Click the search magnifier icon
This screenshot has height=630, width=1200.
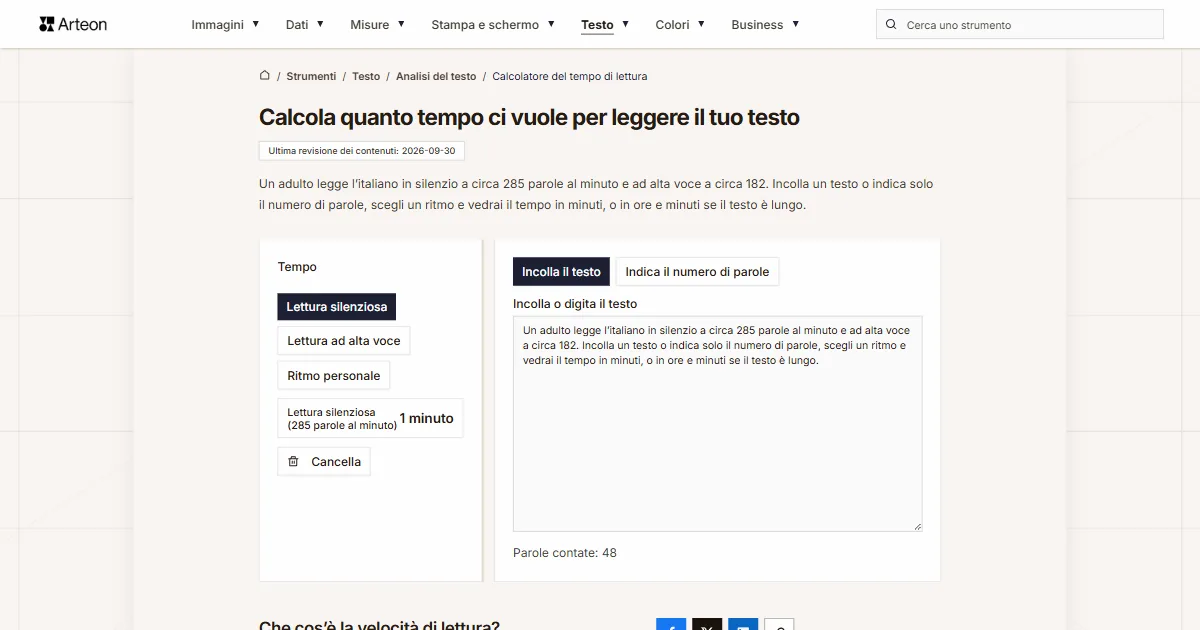[891, 24]
